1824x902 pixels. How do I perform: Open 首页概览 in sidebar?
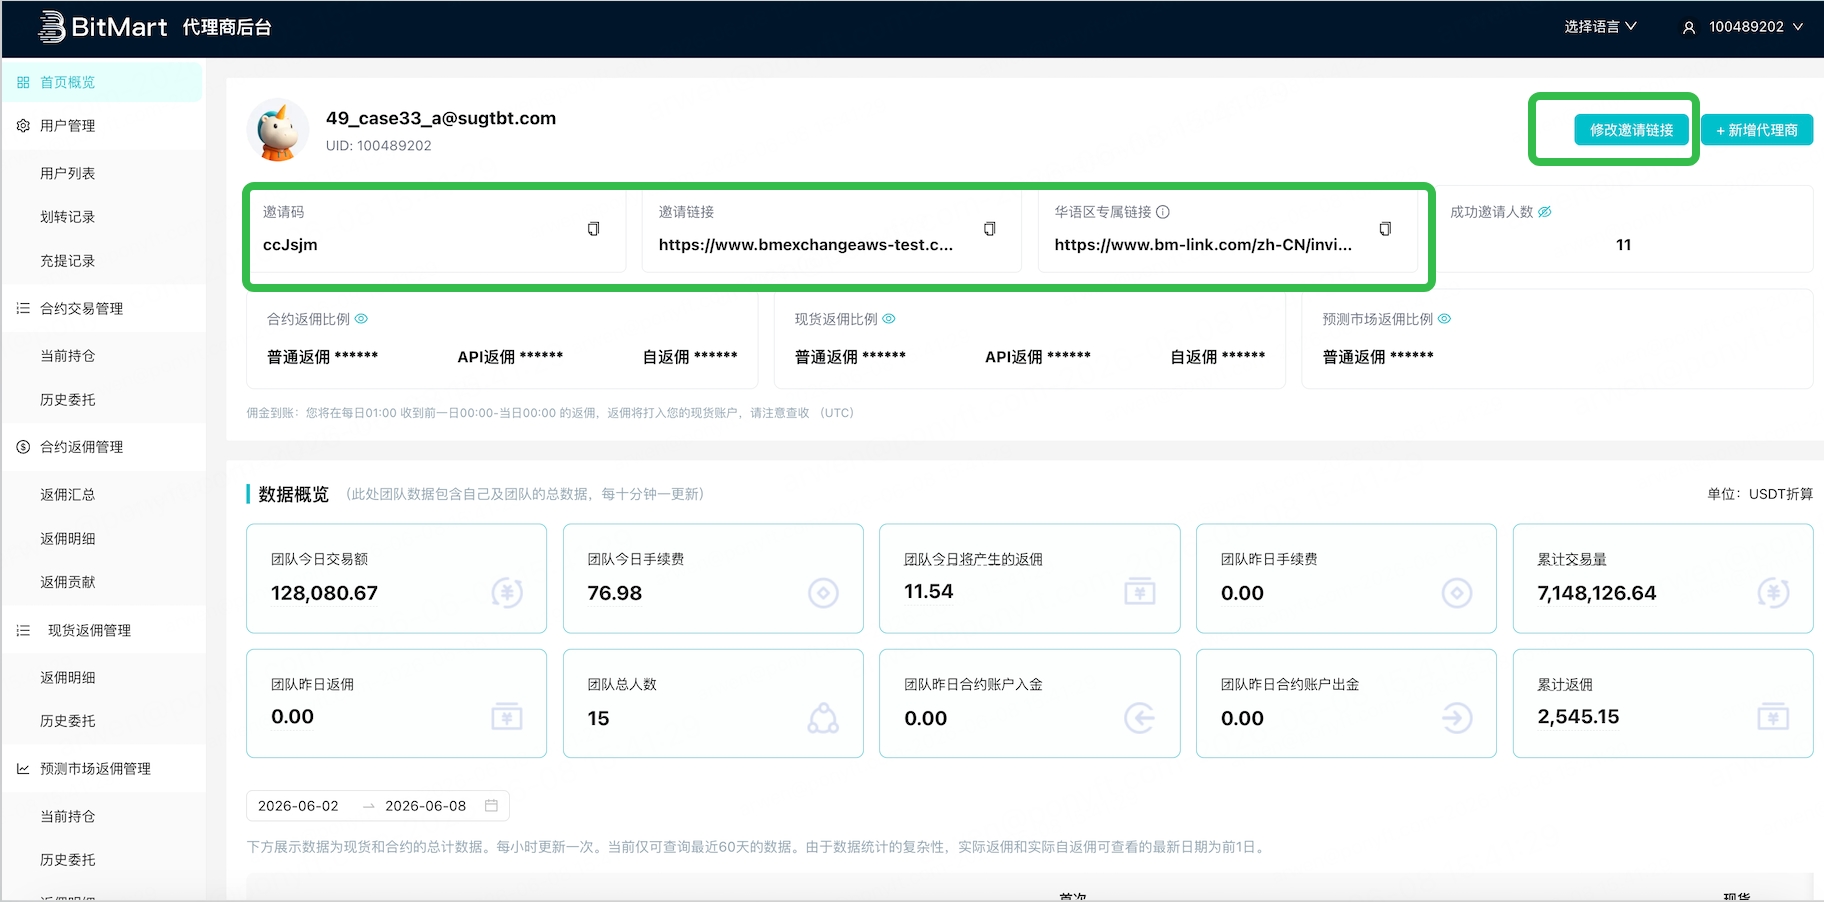pyautogui.click(x=103, y=82)
